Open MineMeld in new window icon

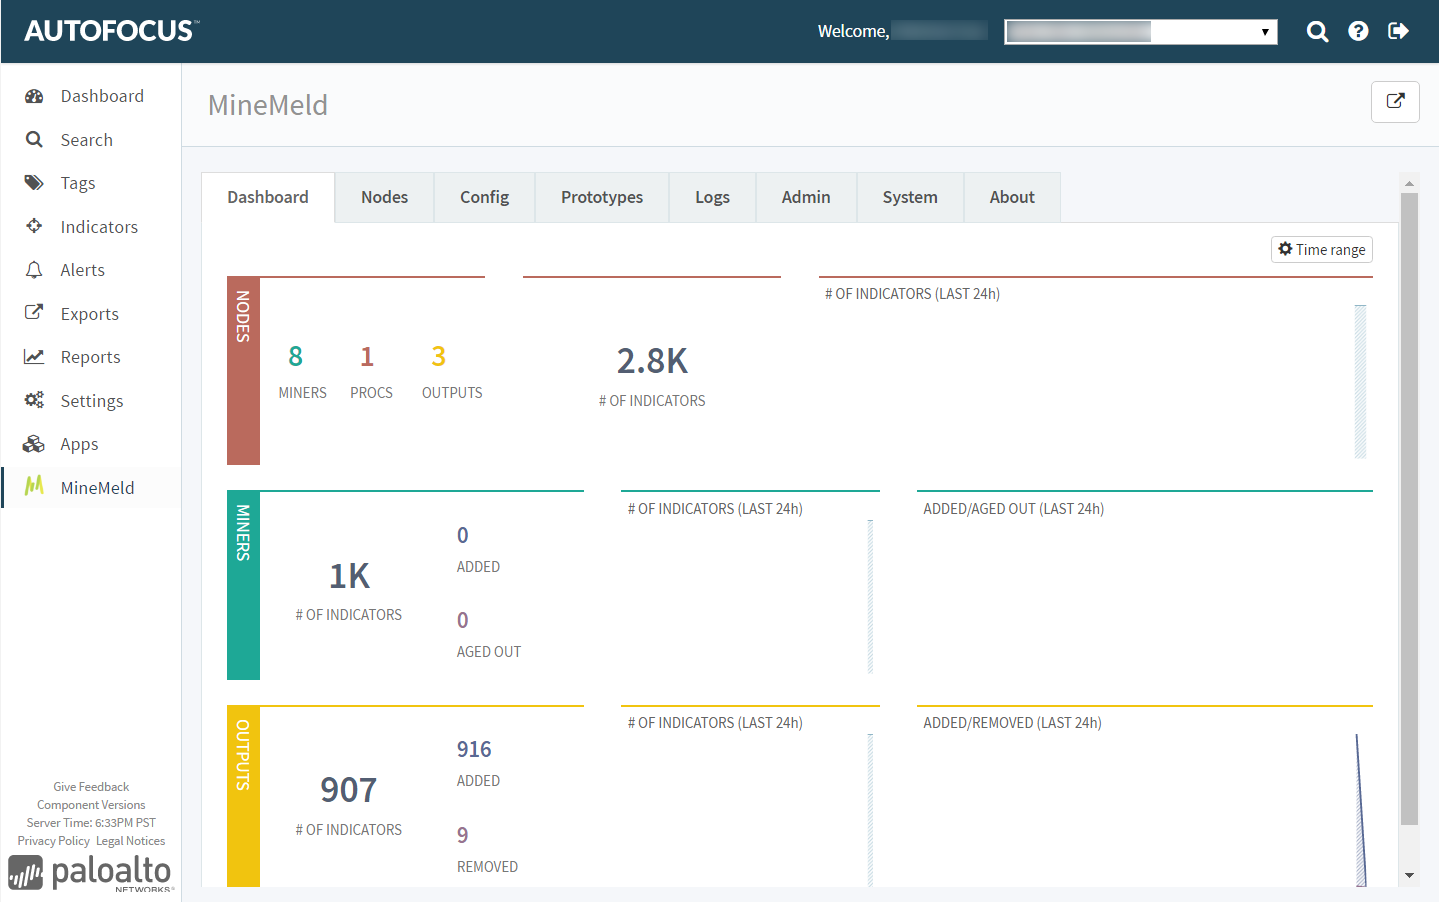coord(1395,101)
